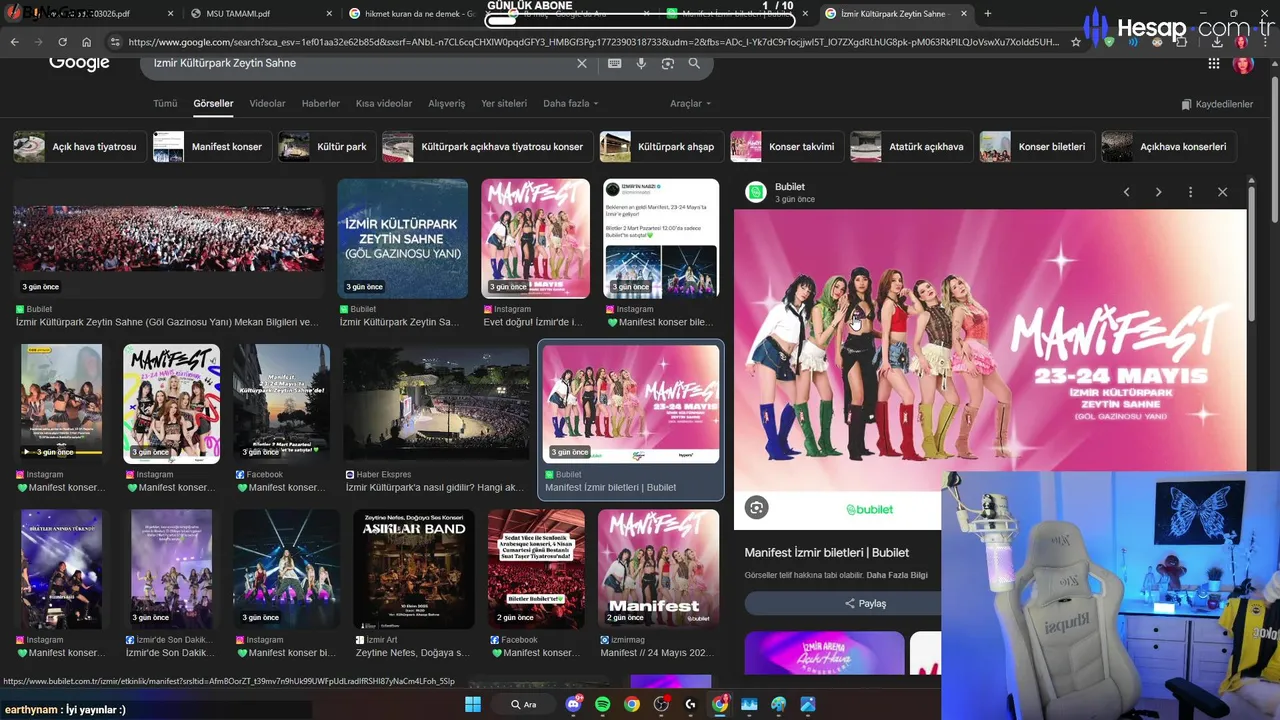1280x720 pixels.
Task: Open the Daha Fazla Bilgi link
Action: click(897, 575)
